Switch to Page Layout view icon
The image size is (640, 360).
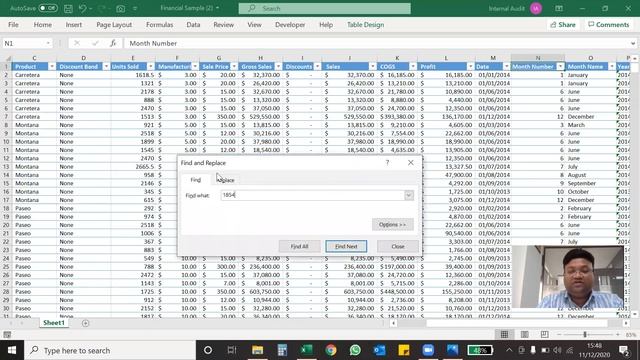524,334
